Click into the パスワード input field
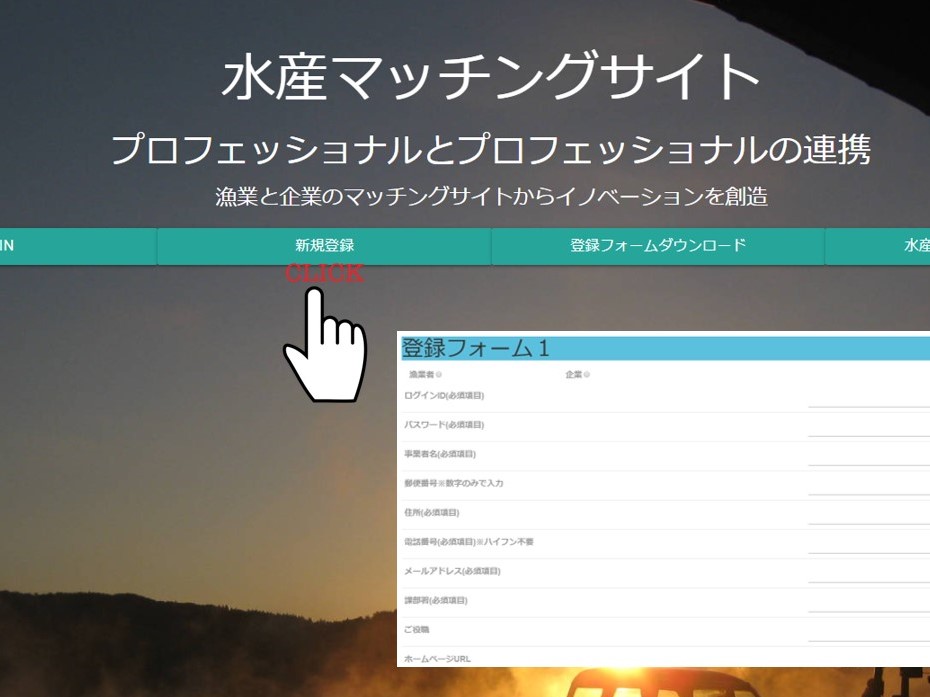 click(868, 426)
